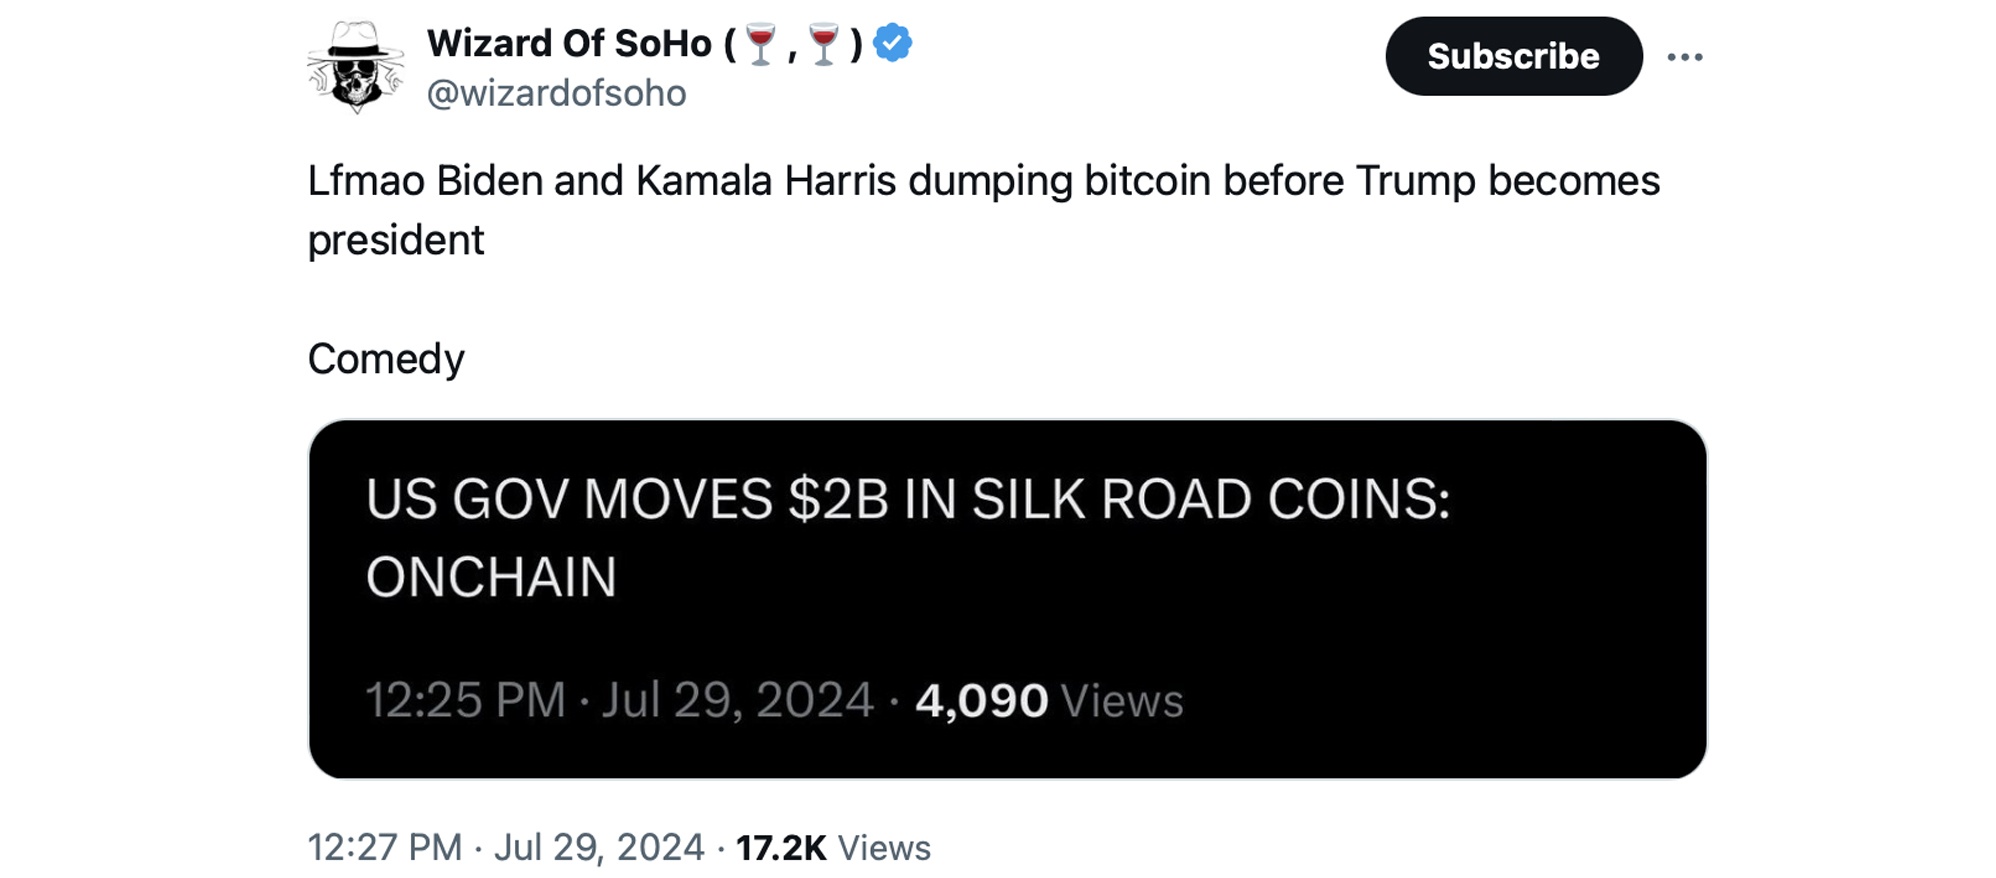Open the Wizard Of SoHo display name
Viewport: 1996px width, 878px height.
[568, 44]
